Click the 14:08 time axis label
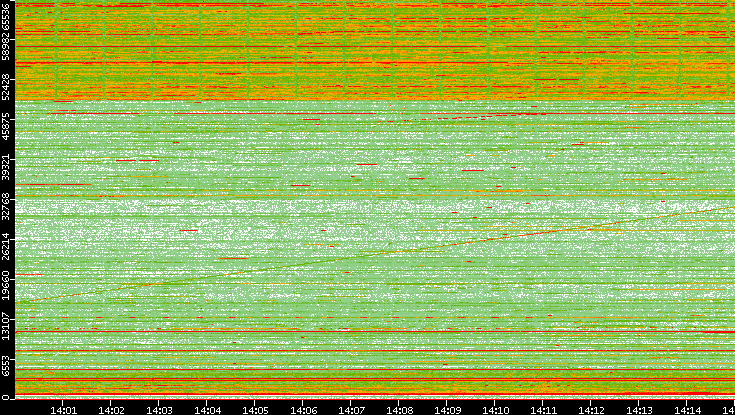735x415 pixels. click(x=399, y=410)
